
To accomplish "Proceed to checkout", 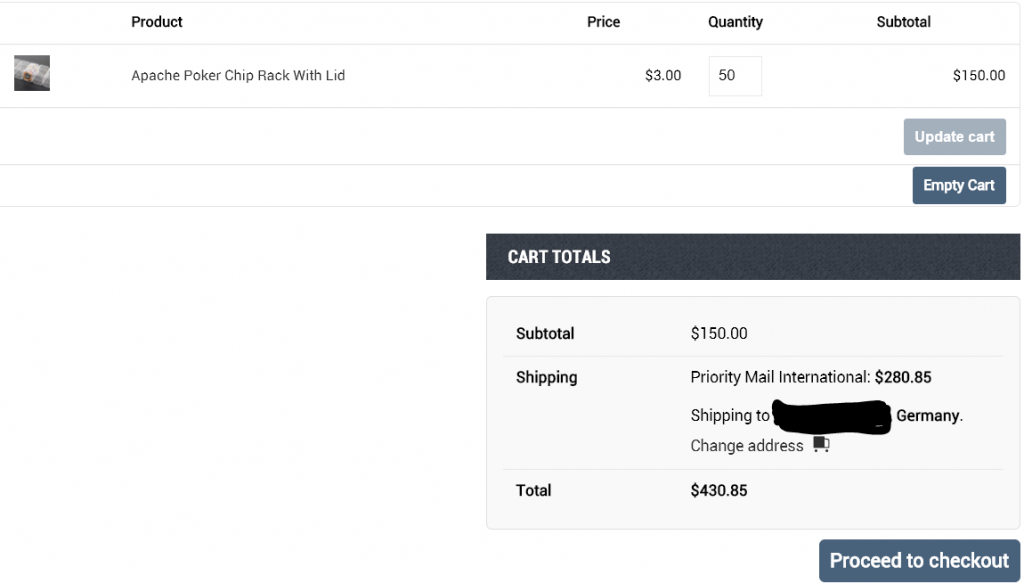I will tap(919, 561).
